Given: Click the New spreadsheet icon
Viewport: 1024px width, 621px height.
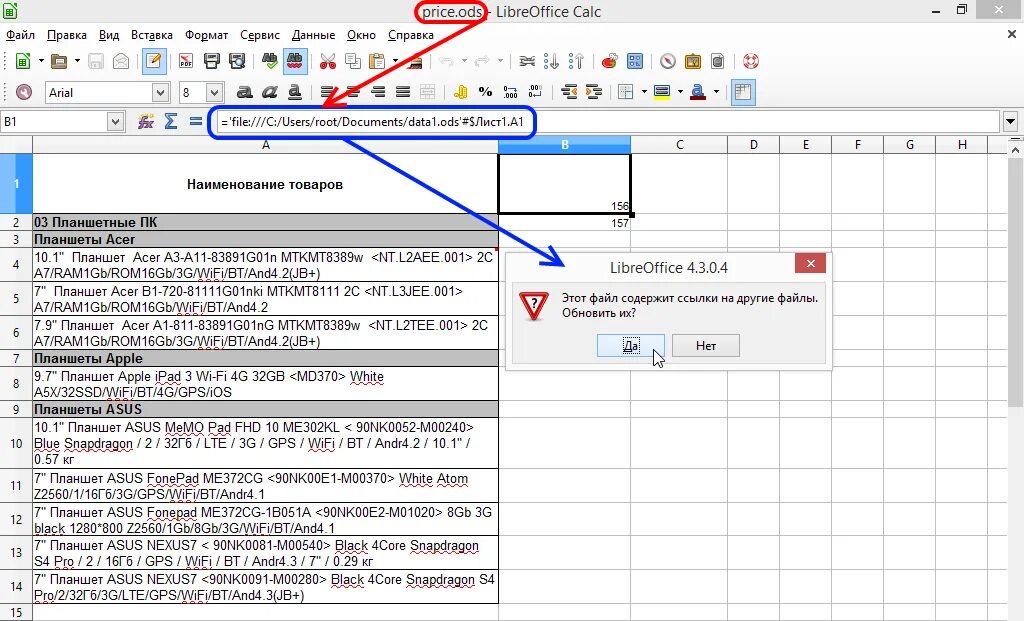Looking at the screenshot, I should (x=23, y=61).
